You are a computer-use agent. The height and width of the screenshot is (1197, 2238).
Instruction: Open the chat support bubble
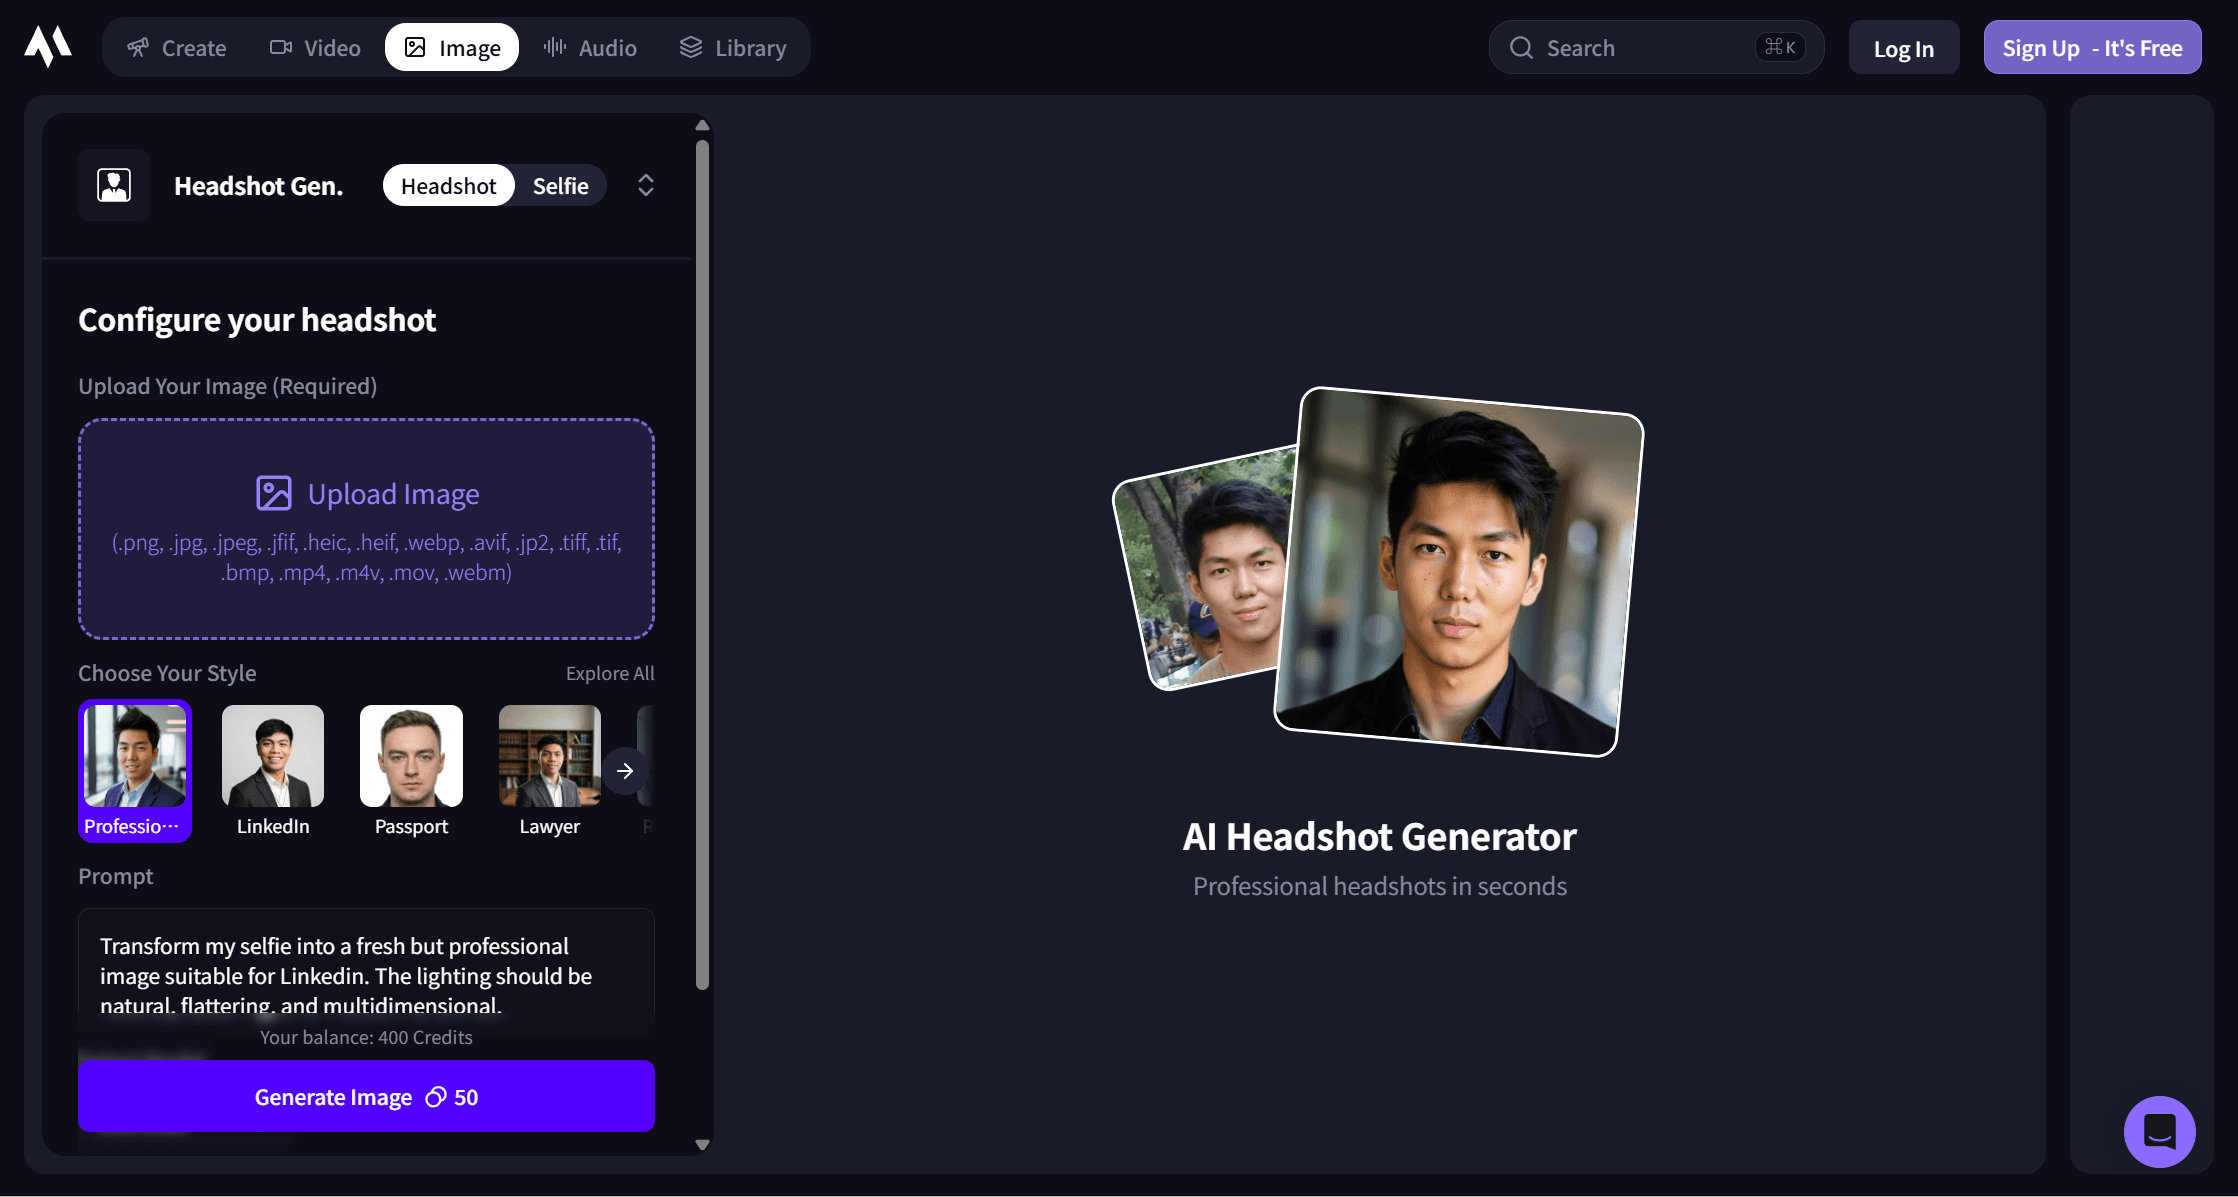tap(2159, 1131)
